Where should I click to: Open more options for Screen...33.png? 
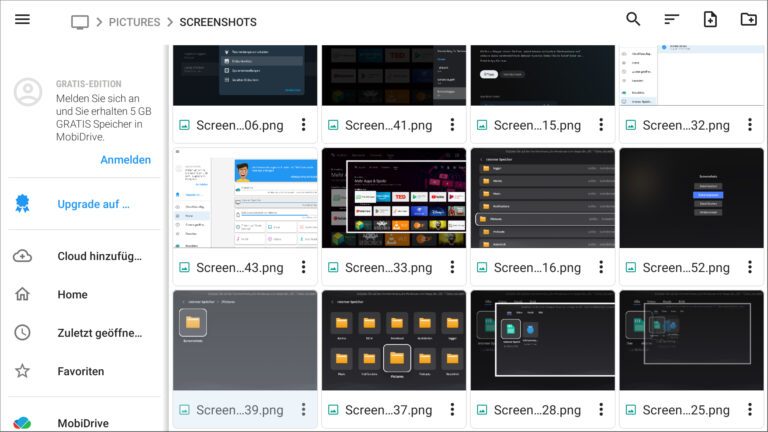tap(453, 267)
